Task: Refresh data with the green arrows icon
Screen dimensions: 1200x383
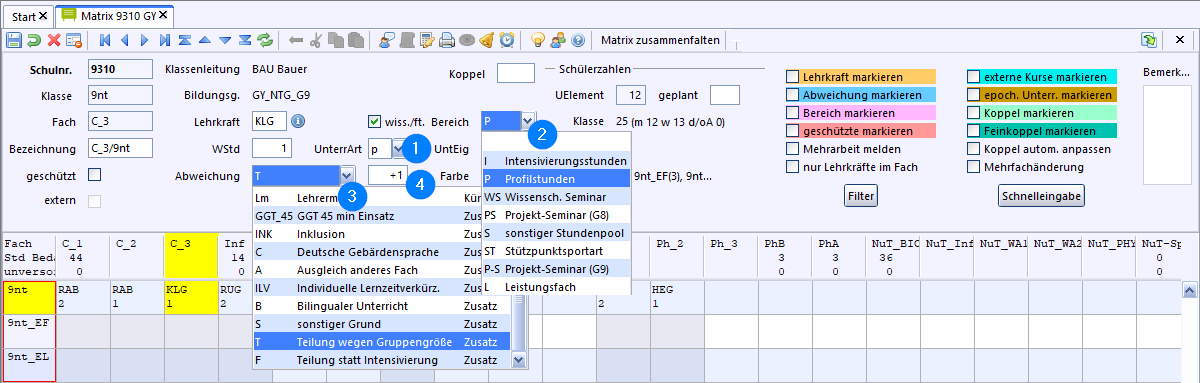Action: tap(265, 41)
